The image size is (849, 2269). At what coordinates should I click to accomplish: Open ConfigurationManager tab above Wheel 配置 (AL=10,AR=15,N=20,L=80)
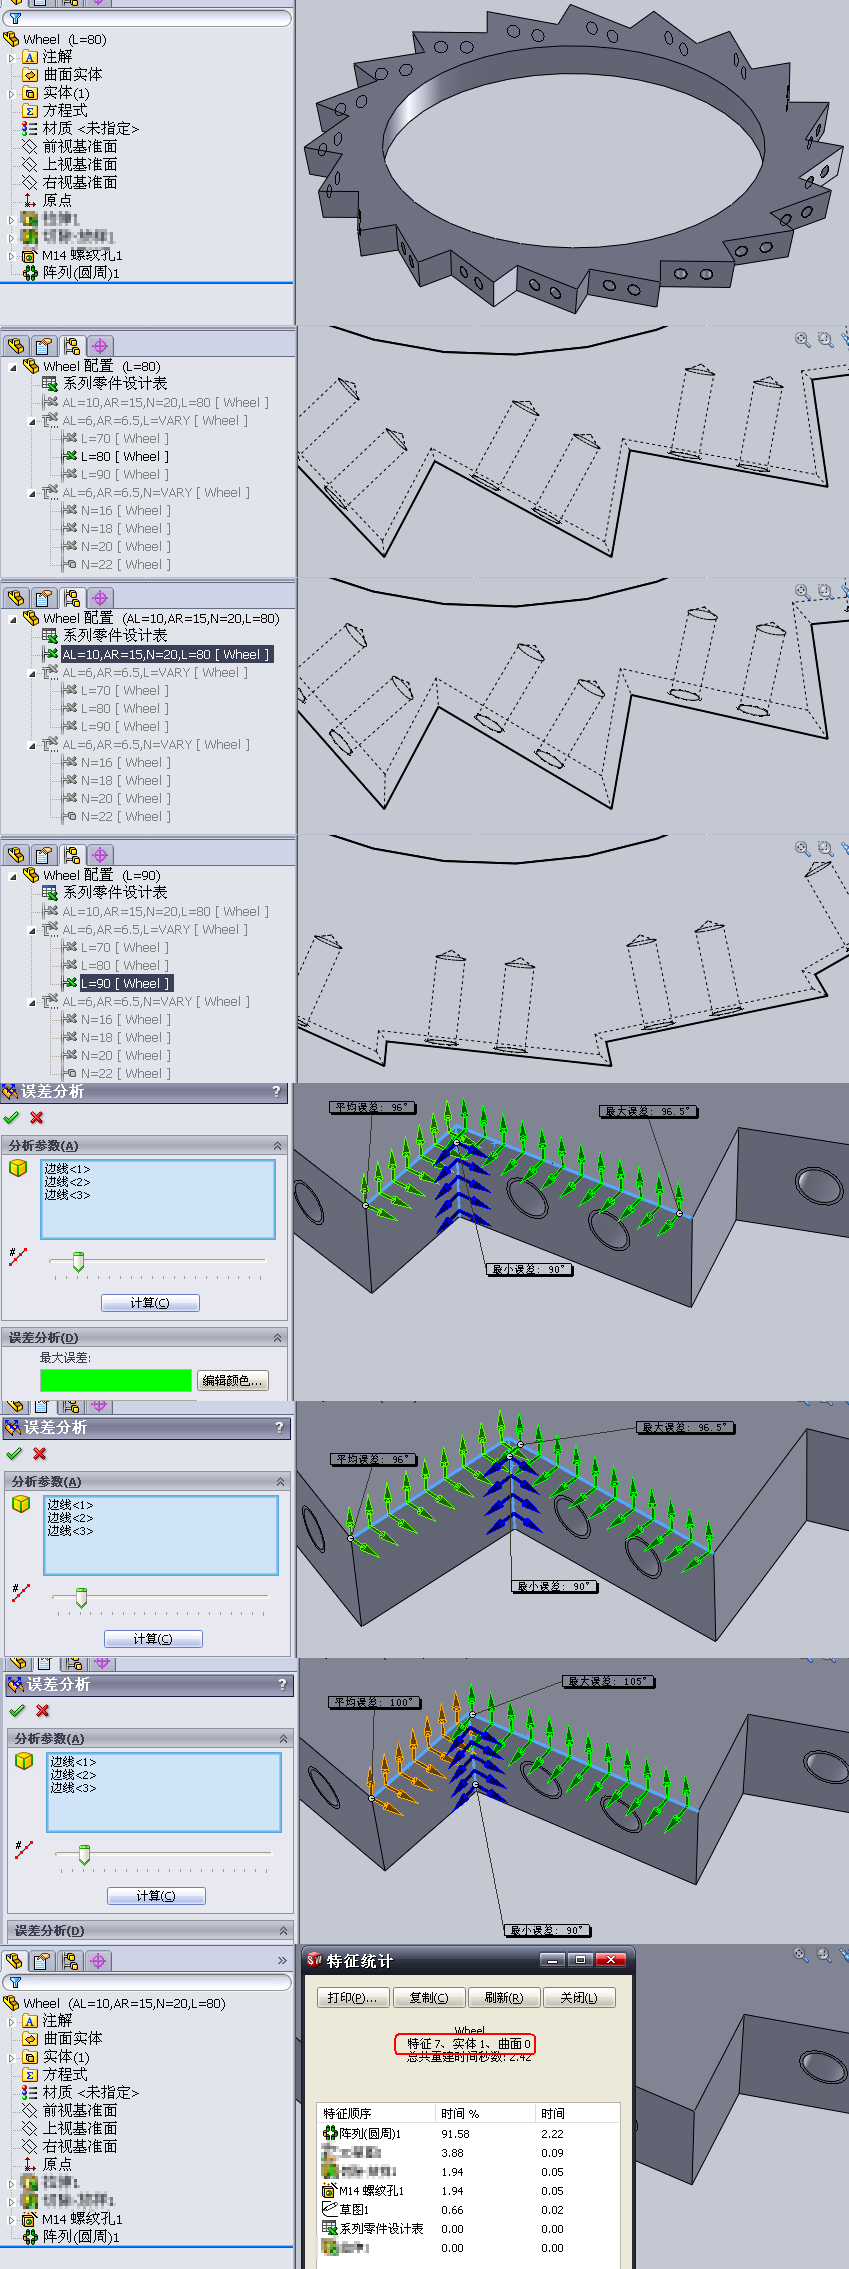coord(72,598)
